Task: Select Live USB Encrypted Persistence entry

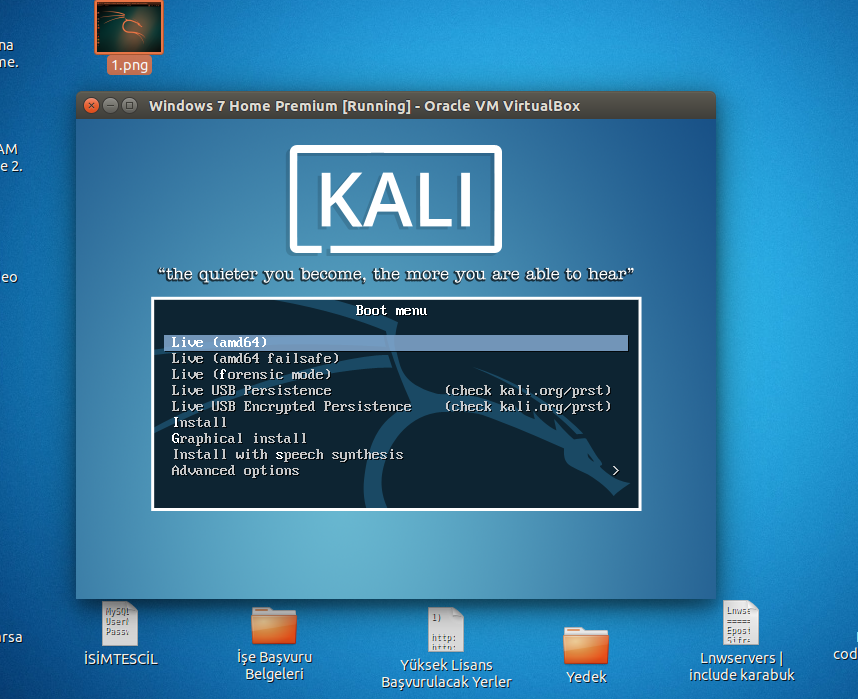Action: coord(396,407)
